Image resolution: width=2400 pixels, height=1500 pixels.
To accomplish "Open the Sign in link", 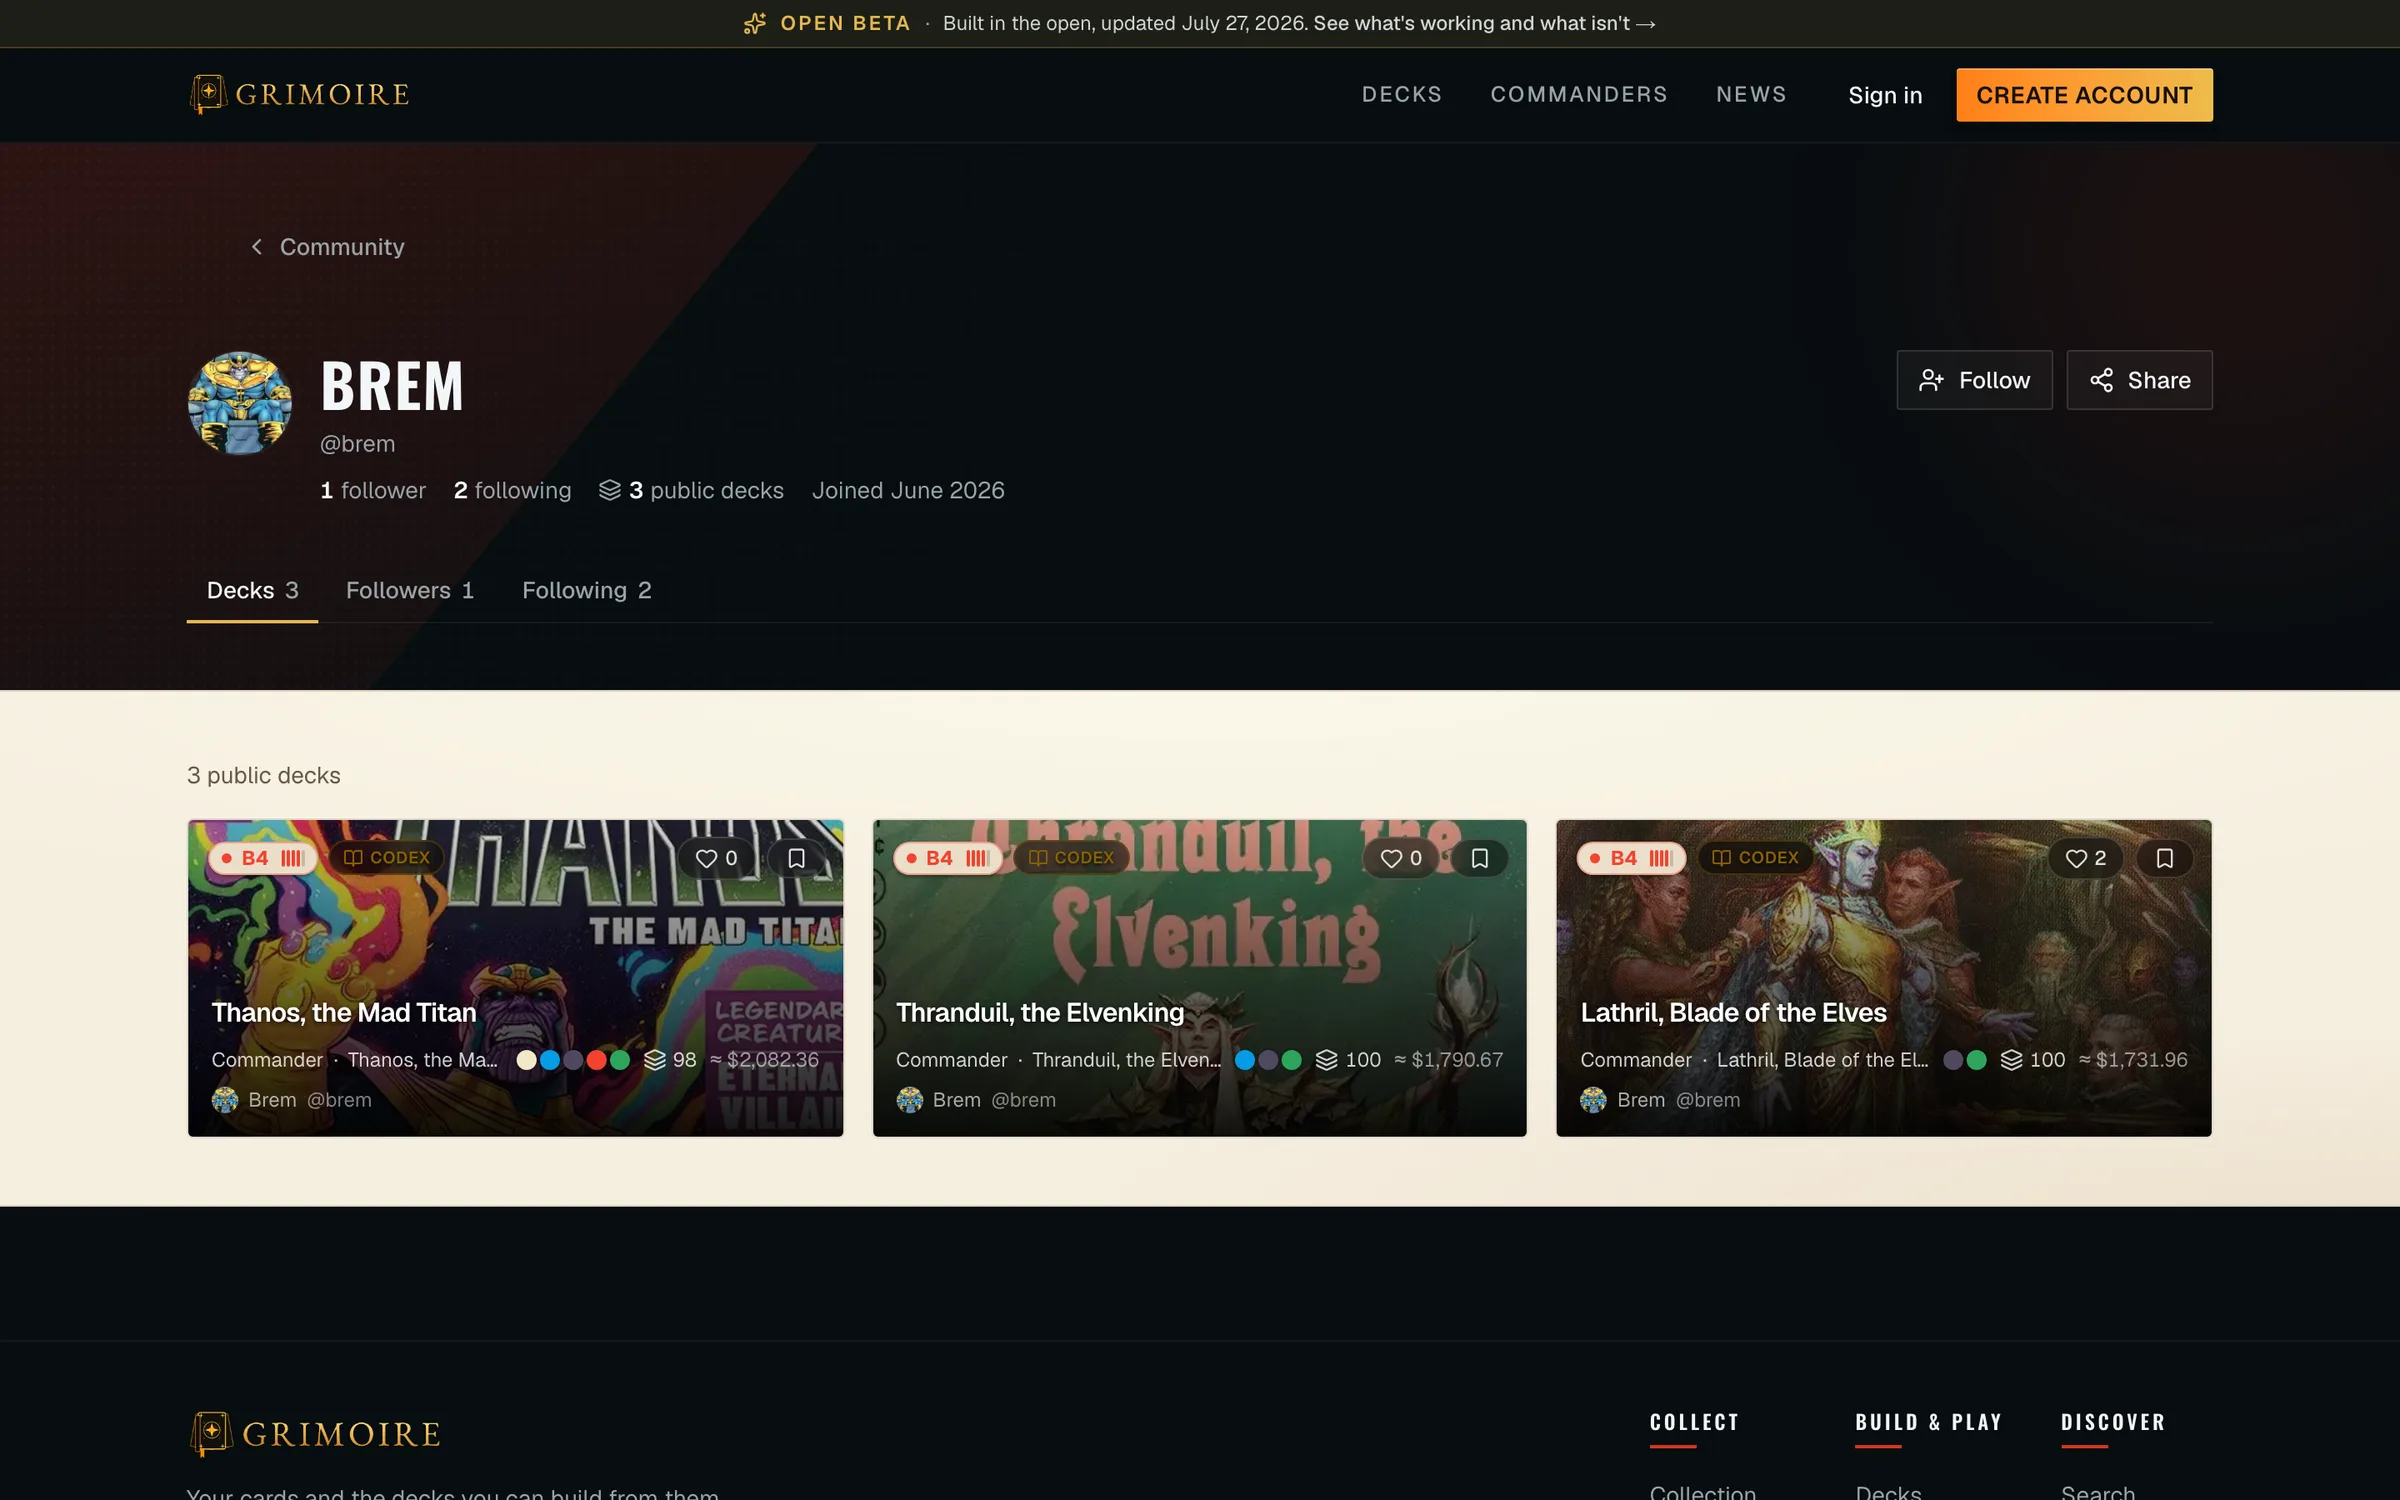I will click(1885, 95).
